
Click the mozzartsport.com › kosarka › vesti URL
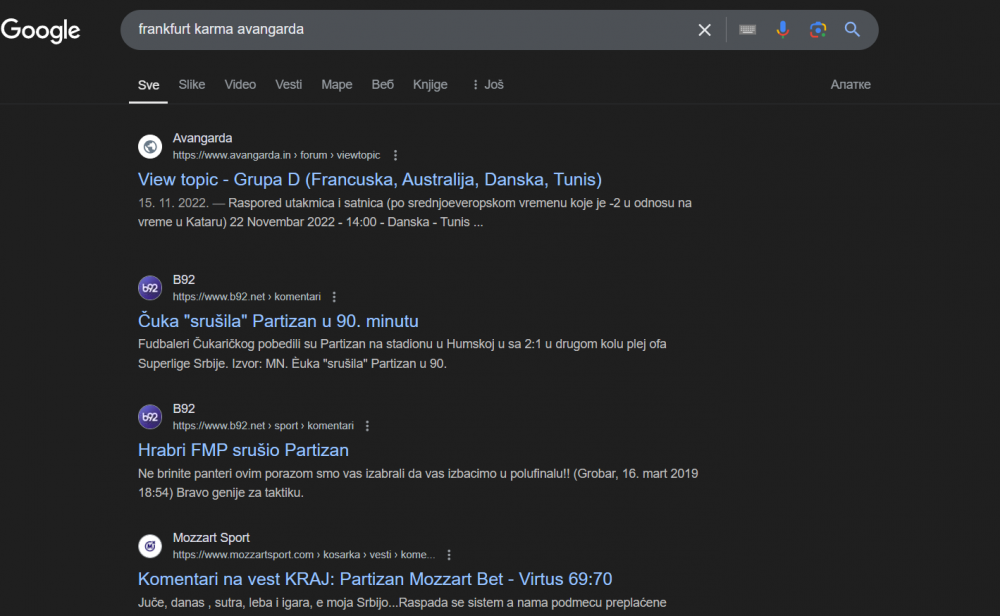pyautogui.click(x=304, y=555)
